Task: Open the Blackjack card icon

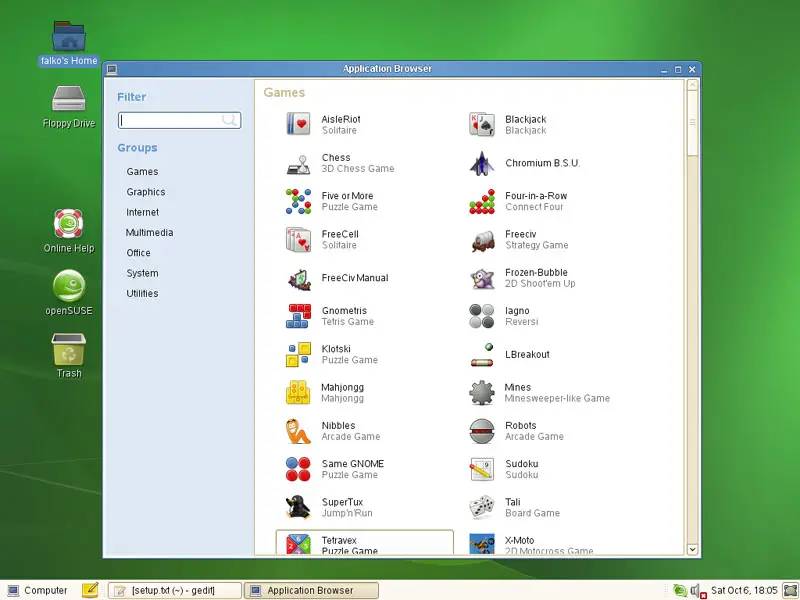Action: pos(482,124)
